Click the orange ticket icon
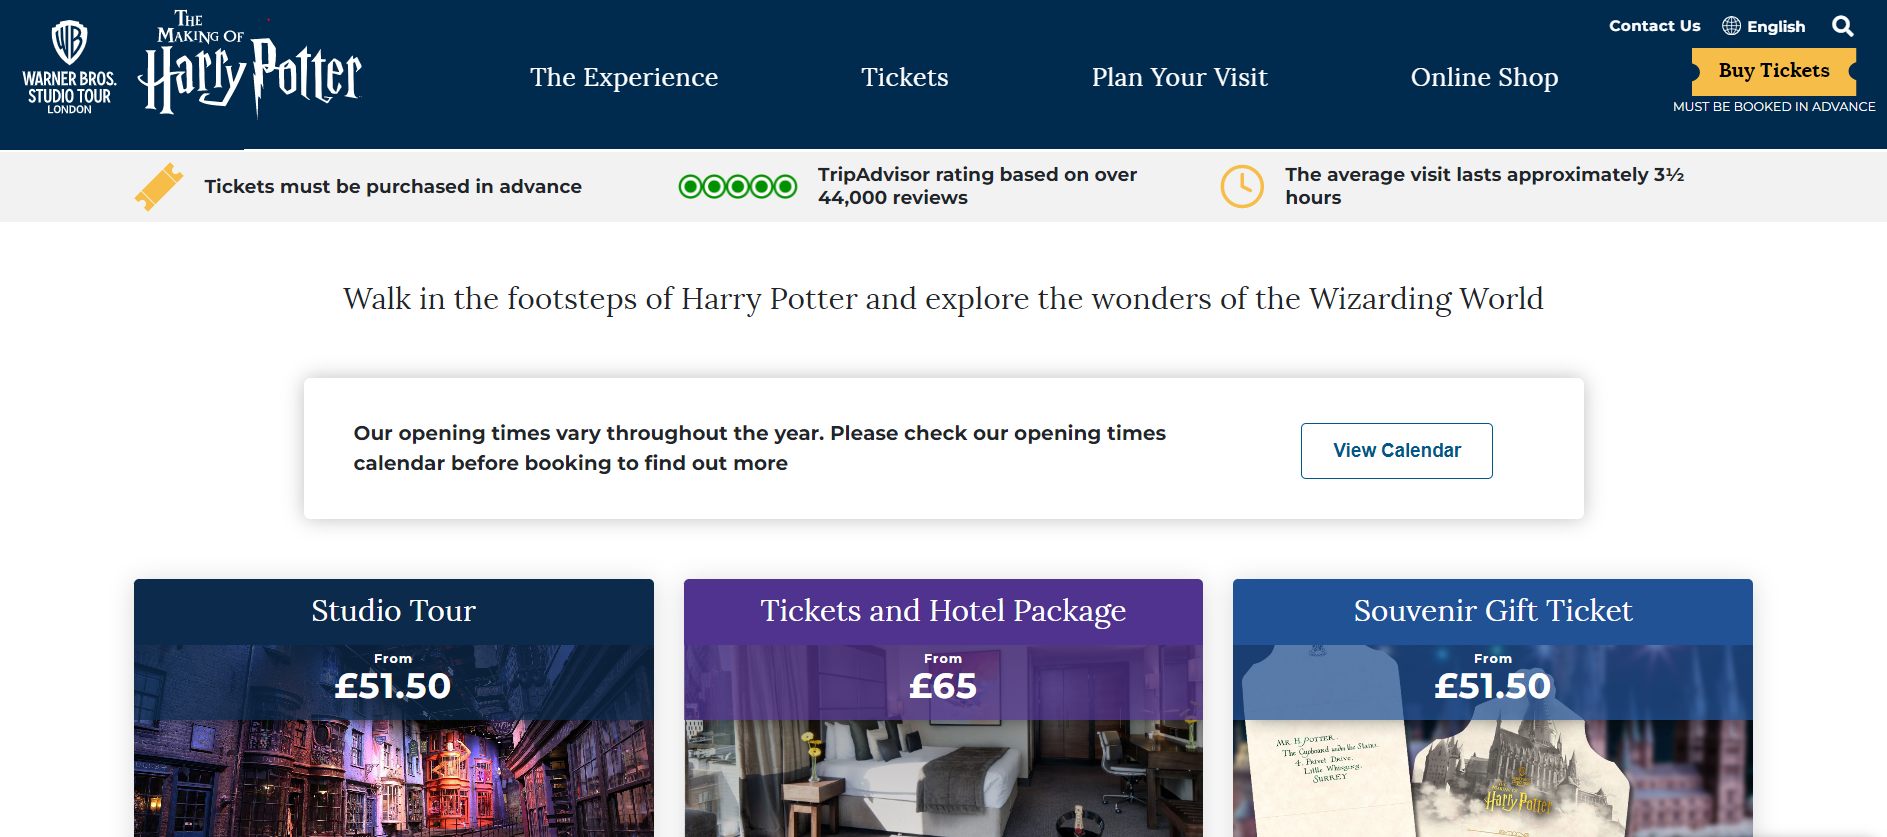This screenshot has width=1887, height=837. (159, 186)
